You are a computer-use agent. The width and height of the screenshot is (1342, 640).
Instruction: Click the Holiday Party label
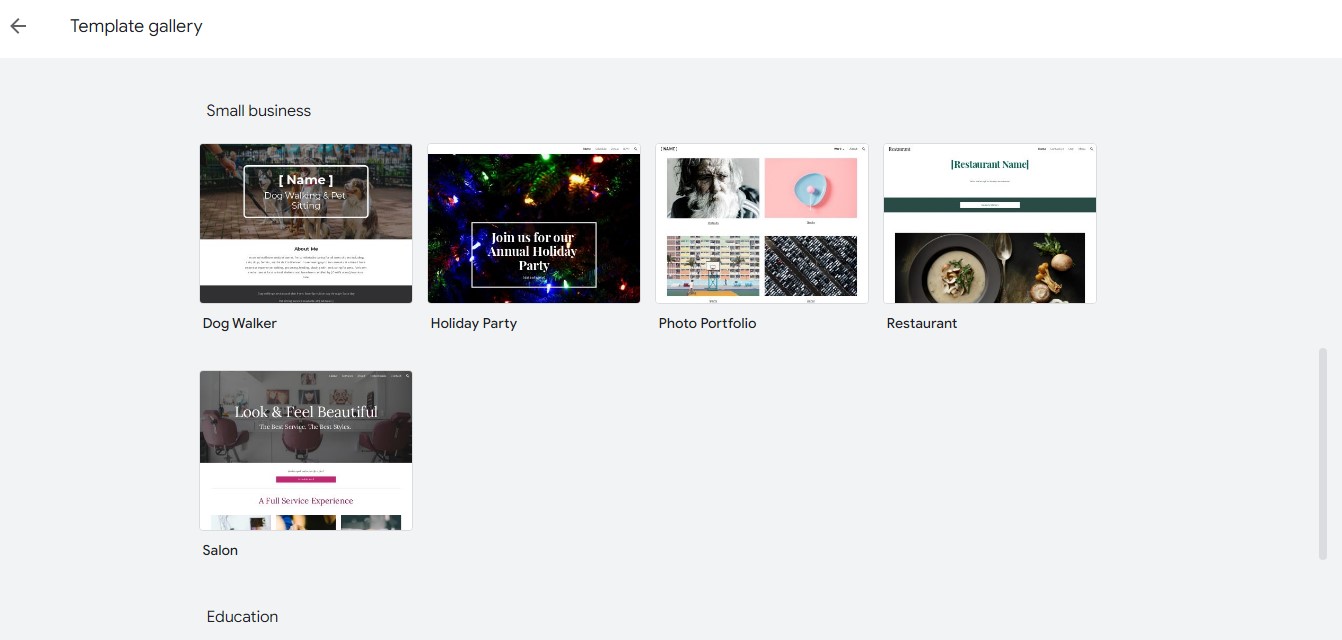coord(474,323)
